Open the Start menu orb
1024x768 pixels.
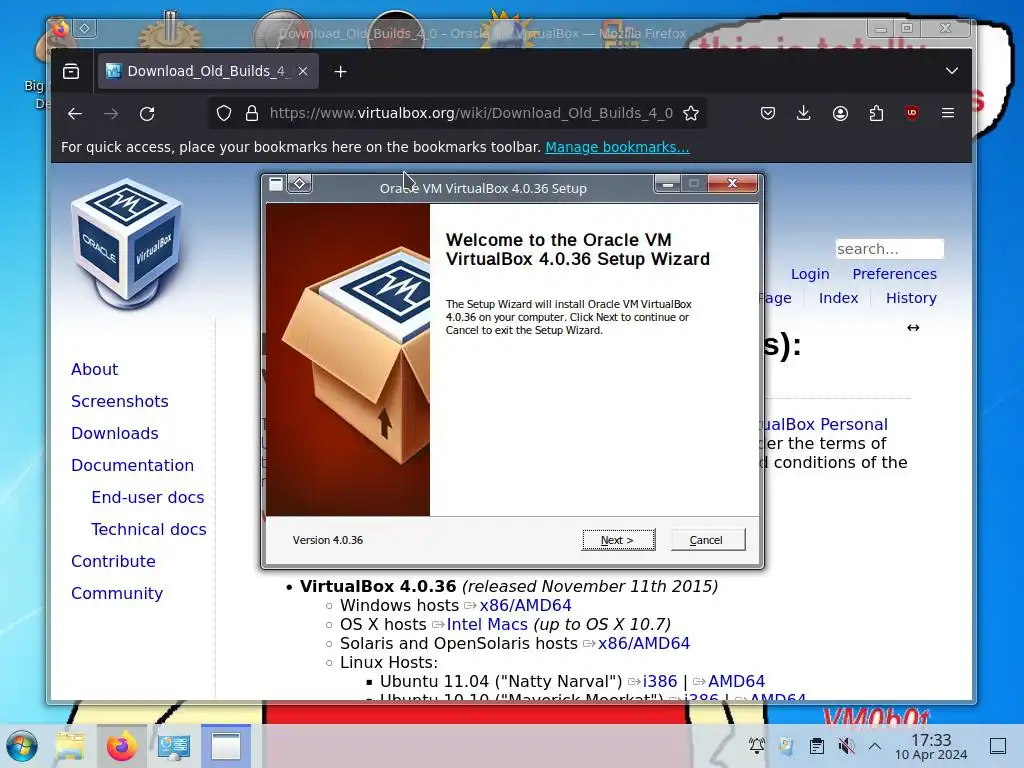tap(22, 746)
